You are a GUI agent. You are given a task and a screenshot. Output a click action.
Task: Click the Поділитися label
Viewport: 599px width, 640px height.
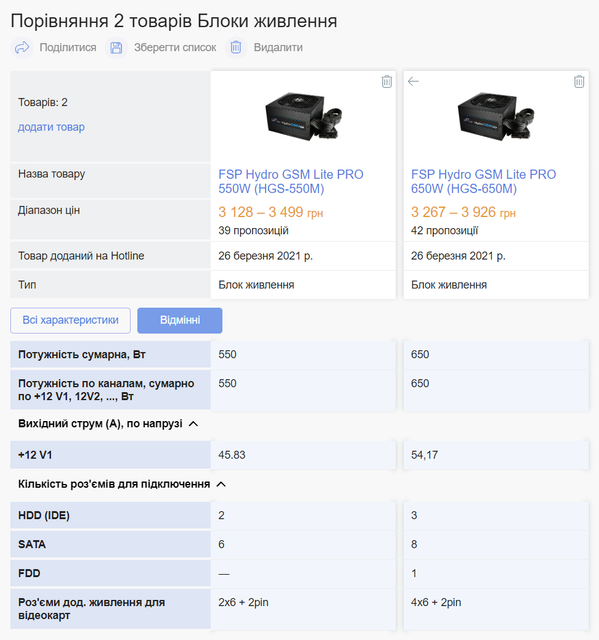coord(68,47)
